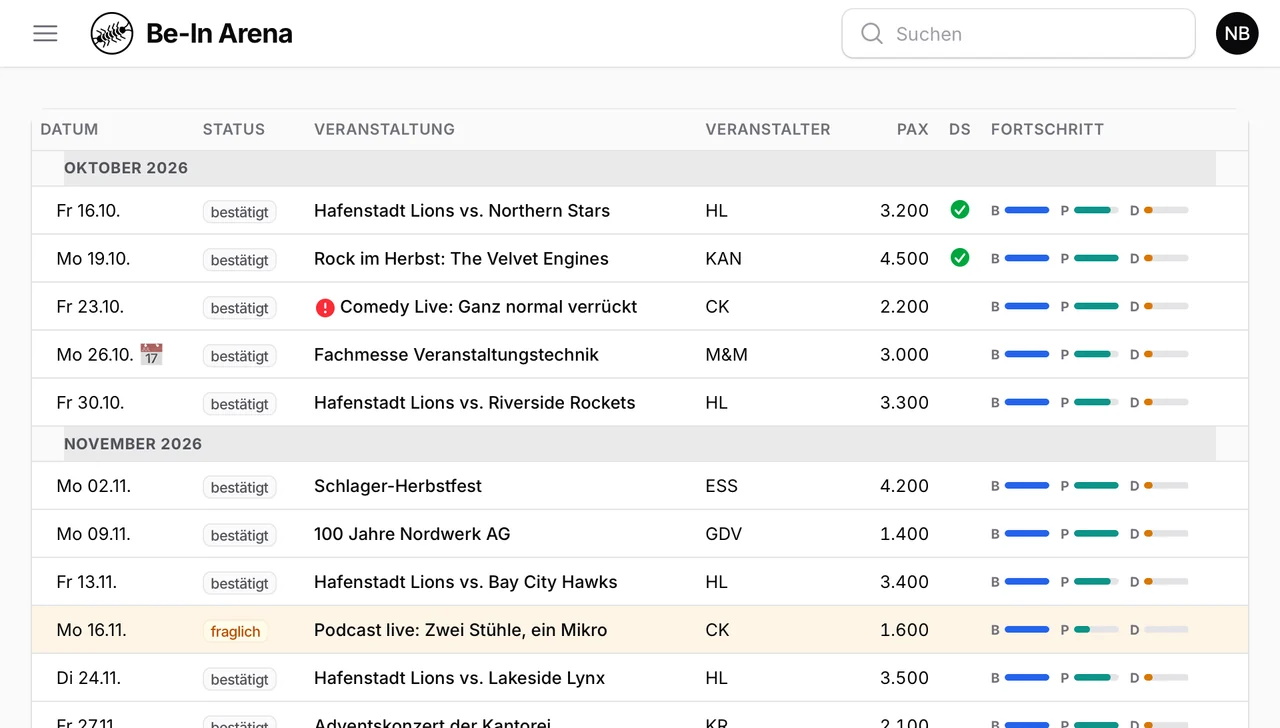Open the NB user avatar menu
The height and width of the screenshot is (728, 1280).
coord(1237,33)
